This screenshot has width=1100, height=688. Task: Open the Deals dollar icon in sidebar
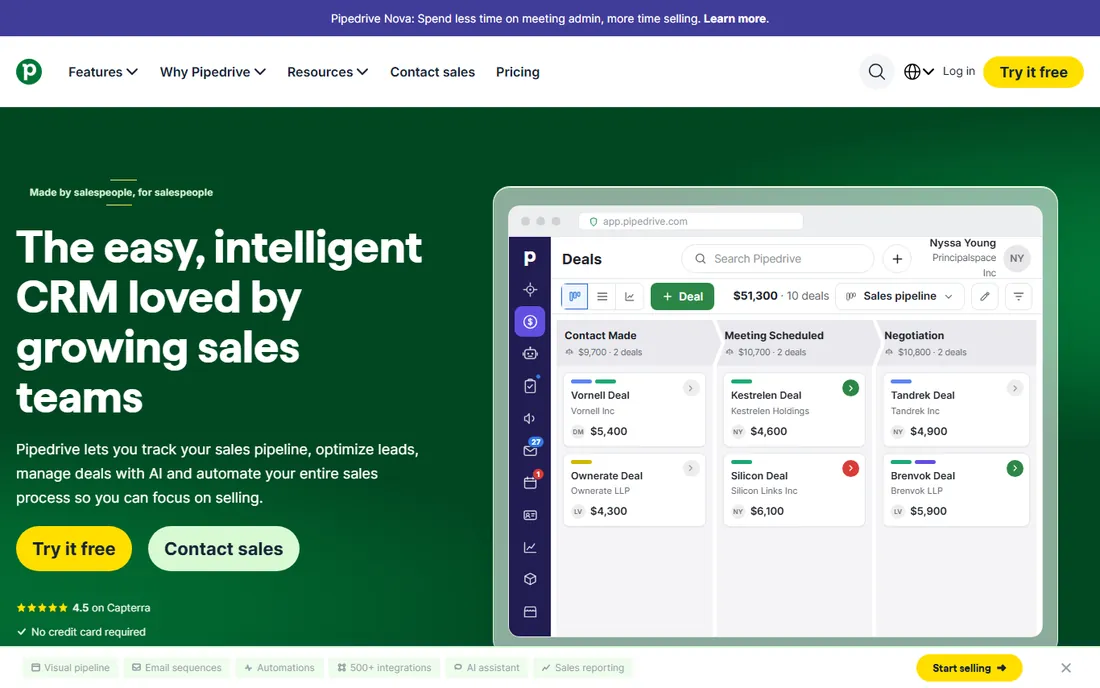pyautogui.click(x=530, y=322)
